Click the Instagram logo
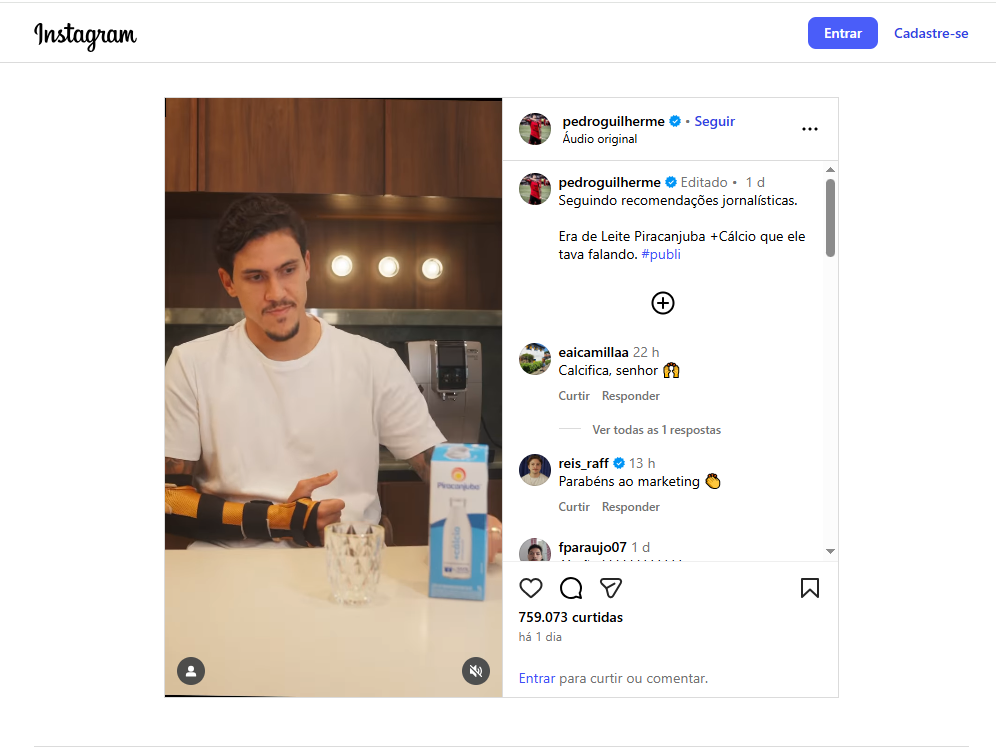Screen dimensions: 996x748 point(86,35)
